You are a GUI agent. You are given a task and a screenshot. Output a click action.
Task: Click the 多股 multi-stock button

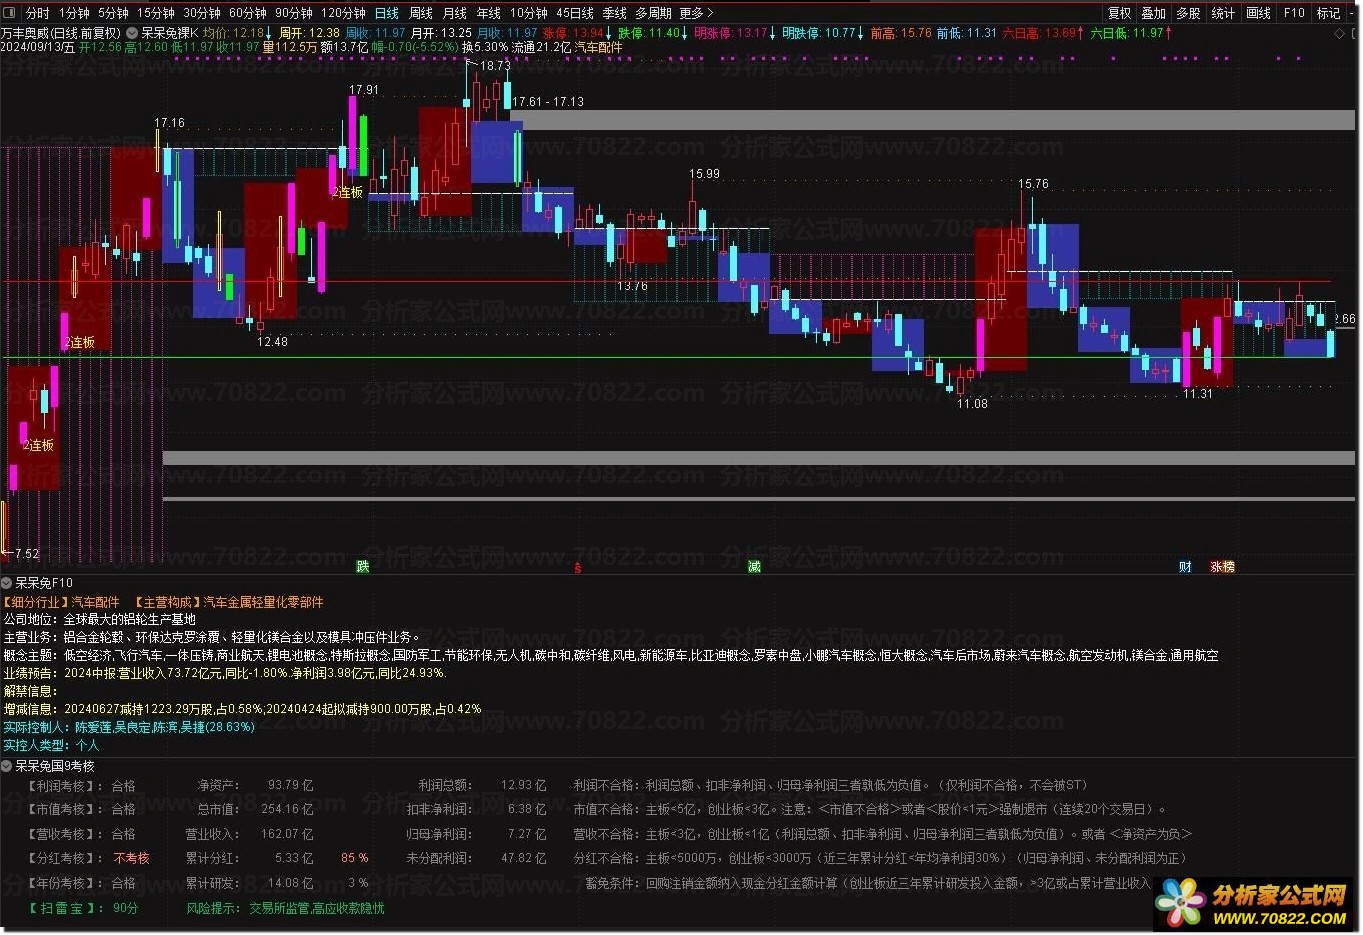point(1188,13)
